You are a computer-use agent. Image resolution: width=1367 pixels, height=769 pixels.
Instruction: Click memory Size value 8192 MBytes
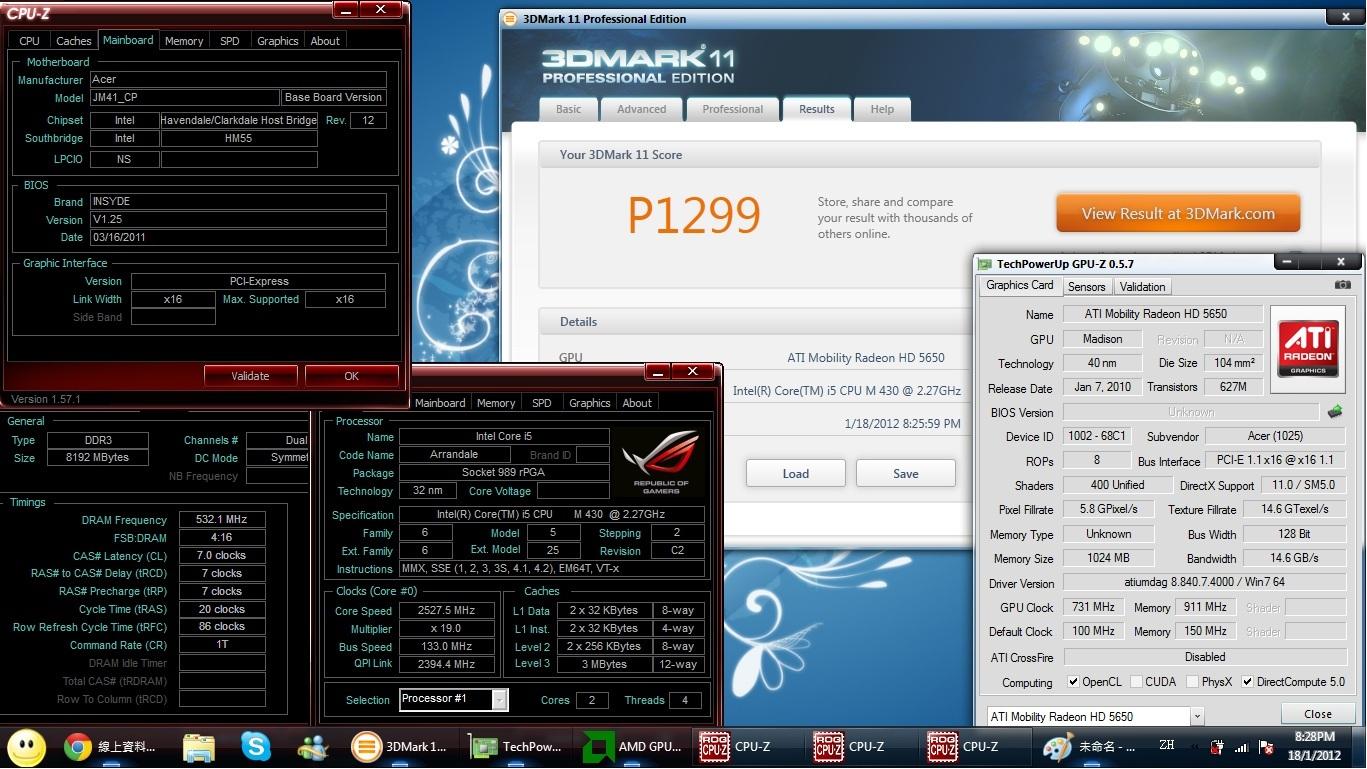96,458
